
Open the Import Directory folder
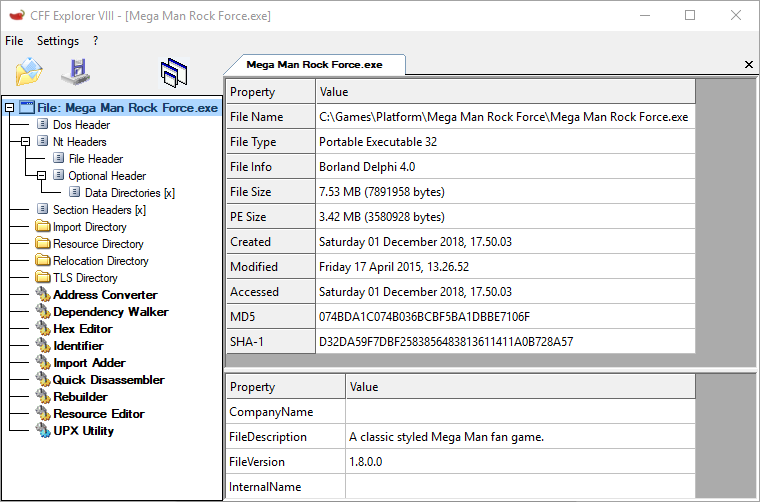(90, 227)
